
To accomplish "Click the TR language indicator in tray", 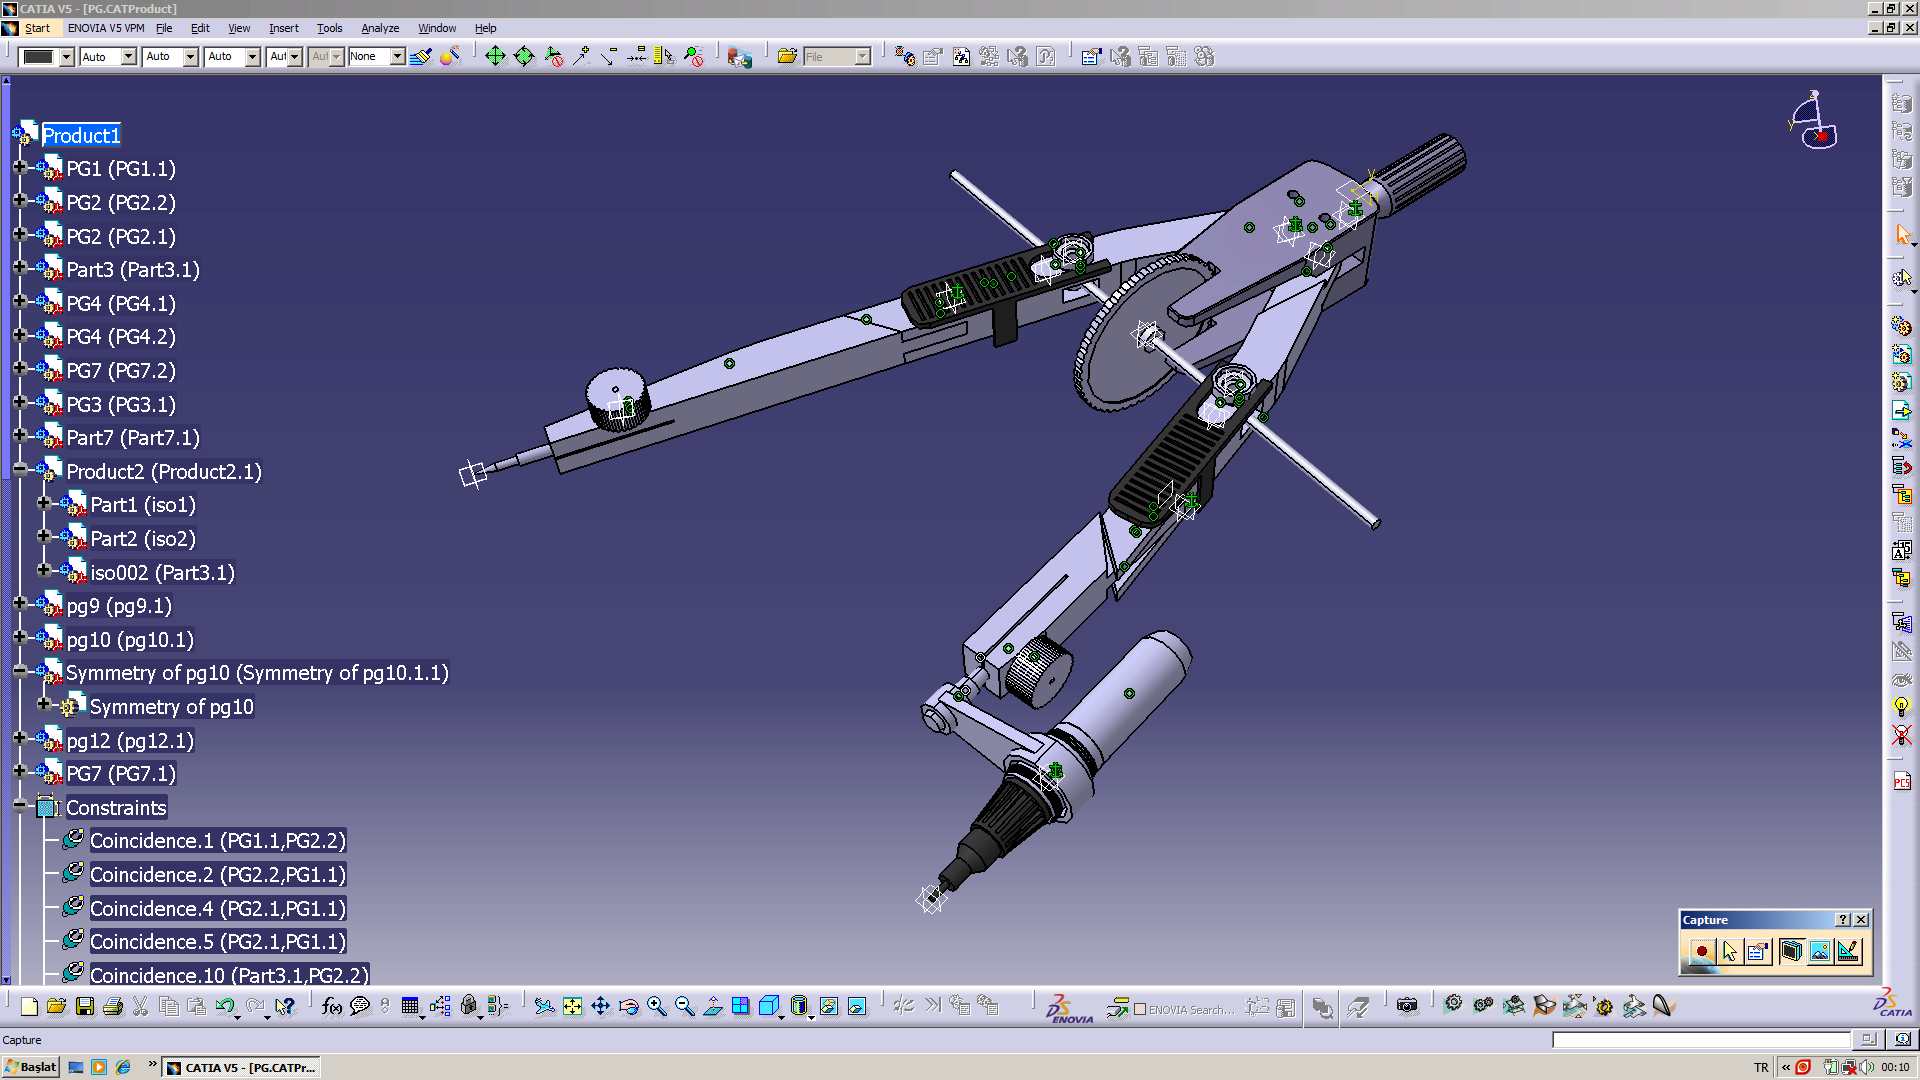I will pos(1761,1067).
